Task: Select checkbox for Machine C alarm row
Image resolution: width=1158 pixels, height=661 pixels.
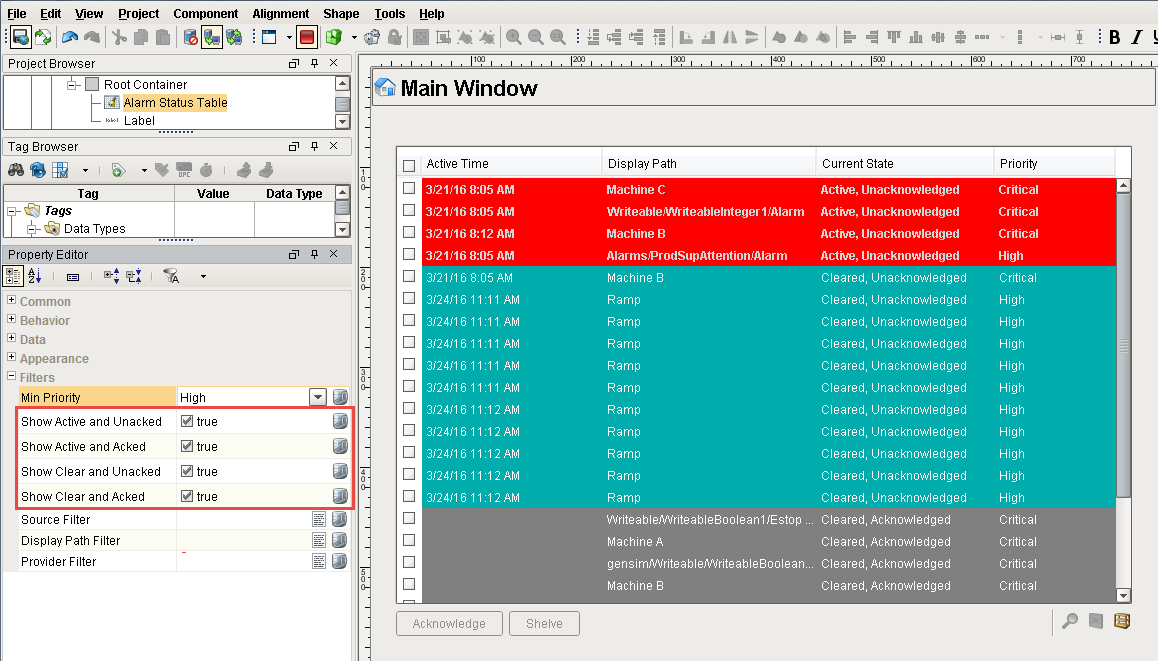Action: coord(409,189)
